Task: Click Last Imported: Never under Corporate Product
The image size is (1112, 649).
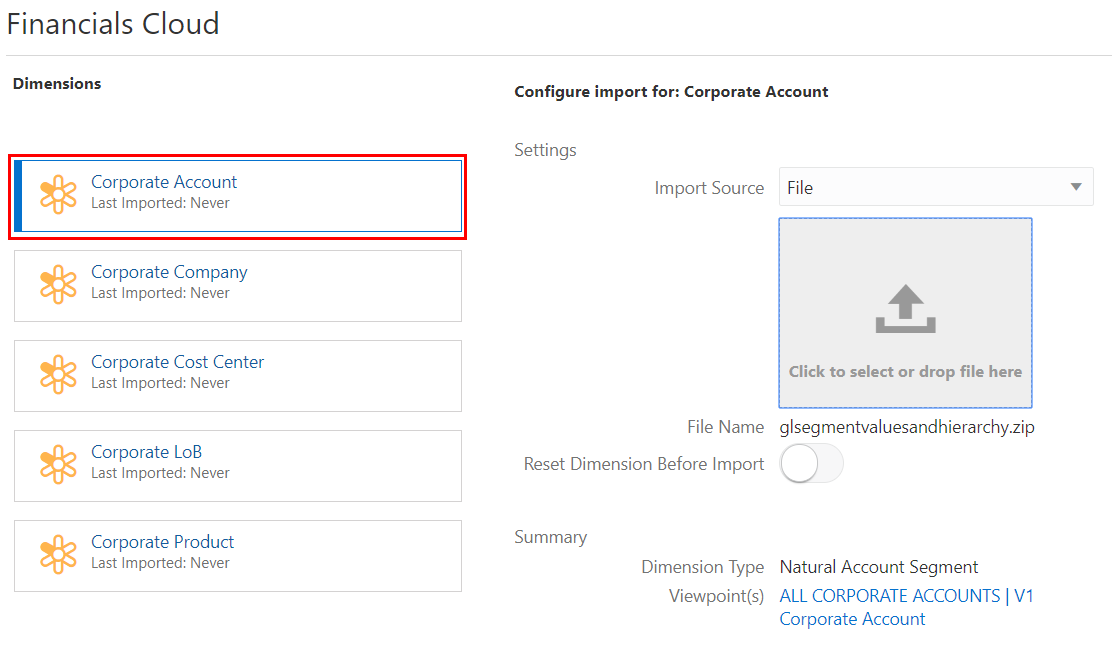Action: tap(160, 563)
